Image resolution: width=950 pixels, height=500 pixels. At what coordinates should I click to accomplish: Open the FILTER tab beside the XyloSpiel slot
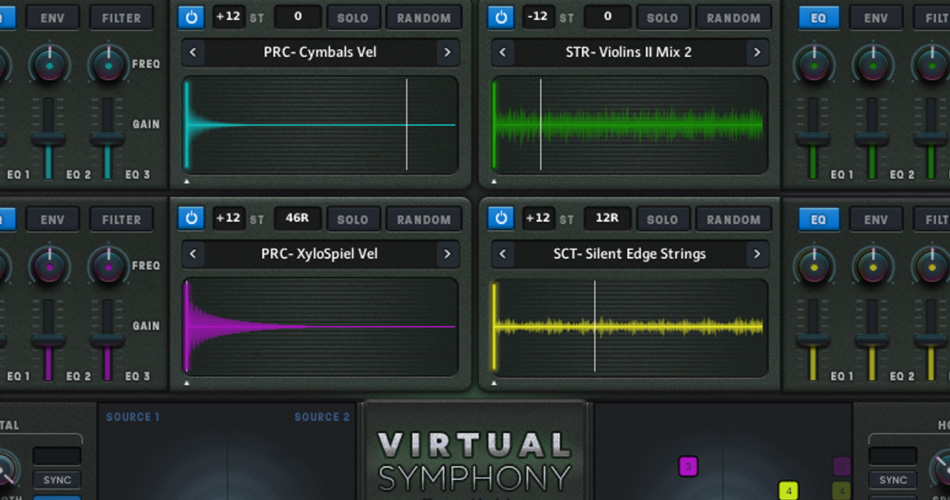121,219
